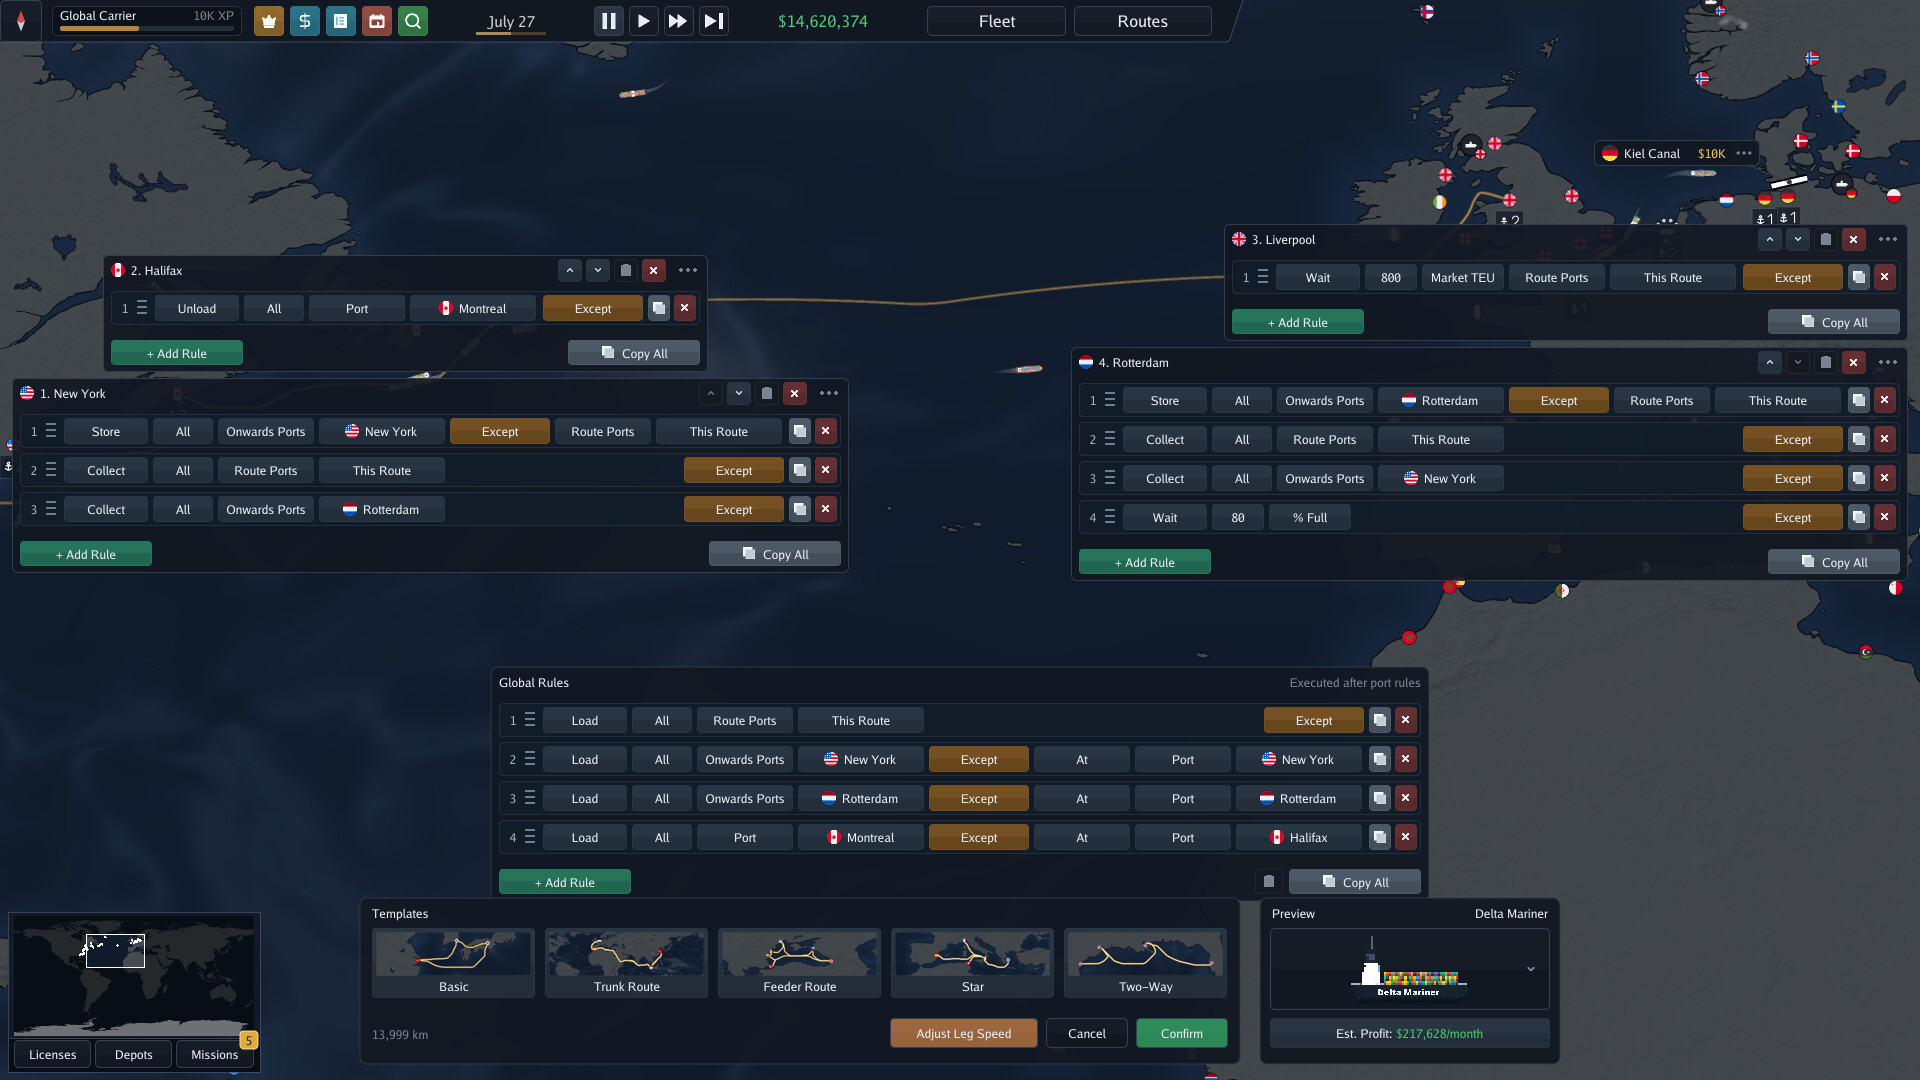Select the Trunk Route template
1920x1080 pixels.
pos(626,962)
